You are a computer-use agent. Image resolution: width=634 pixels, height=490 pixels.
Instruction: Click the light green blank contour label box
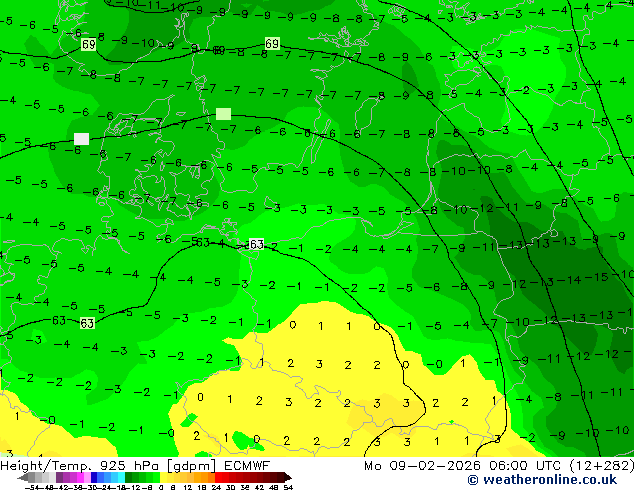(x=223, y=114)
